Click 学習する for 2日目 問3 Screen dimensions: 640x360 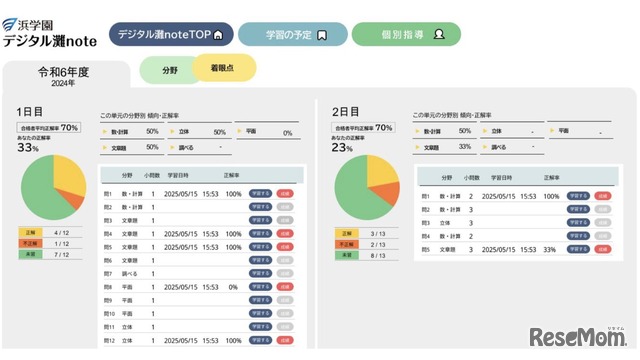[x=578, y=222]
